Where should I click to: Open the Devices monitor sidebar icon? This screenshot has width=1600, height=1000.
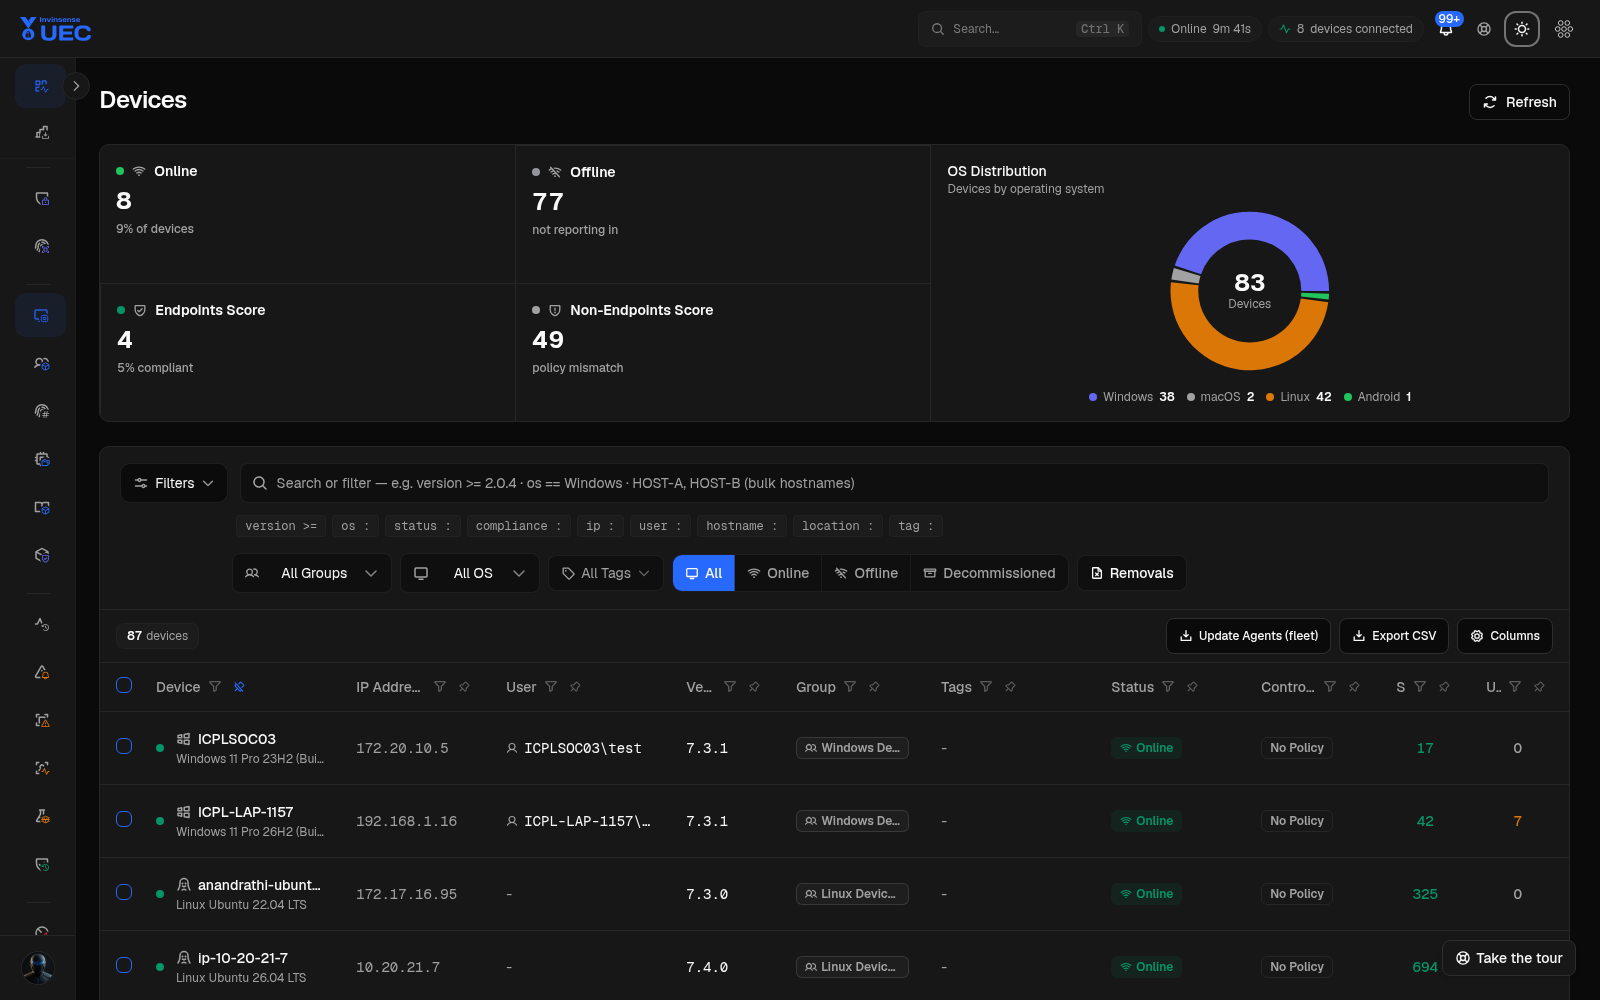41,315
